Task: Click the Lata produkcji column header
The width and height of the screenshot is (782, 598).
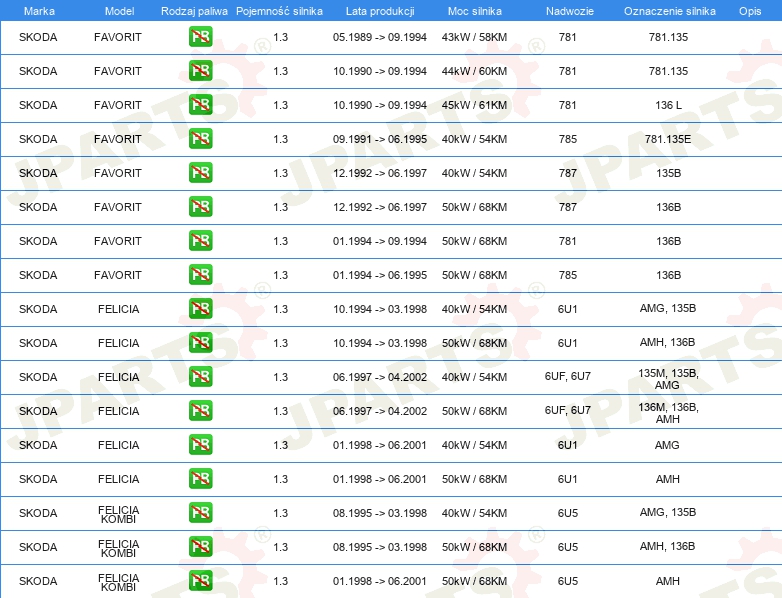Action: pyautogui.click(x=380, y=11)
